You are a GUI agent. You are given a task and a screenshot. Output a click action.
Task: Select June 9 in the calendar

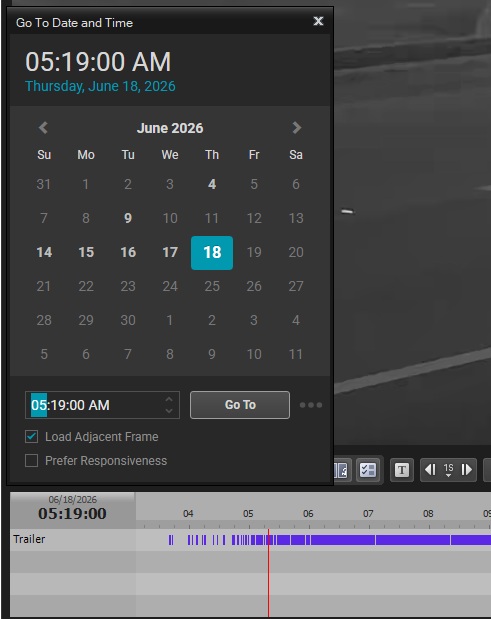click(127, 218)
